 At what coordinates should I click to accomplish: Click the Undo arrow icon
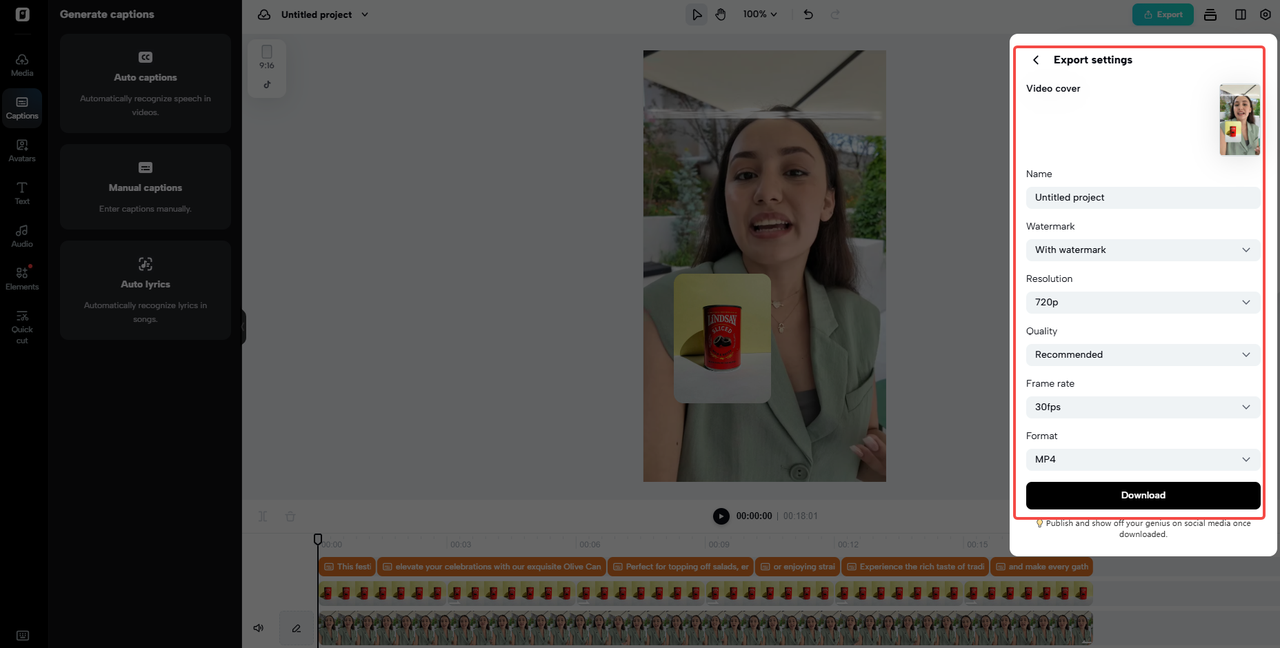click(808, 14)
